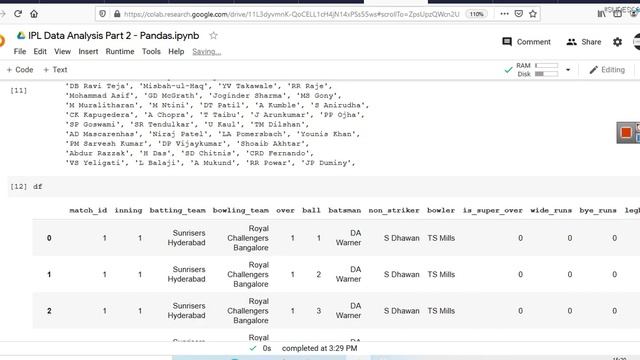Click the batting_team column header
Image resolution: width=640 pixels, height=360 pixels.
[x=178, y=210]
